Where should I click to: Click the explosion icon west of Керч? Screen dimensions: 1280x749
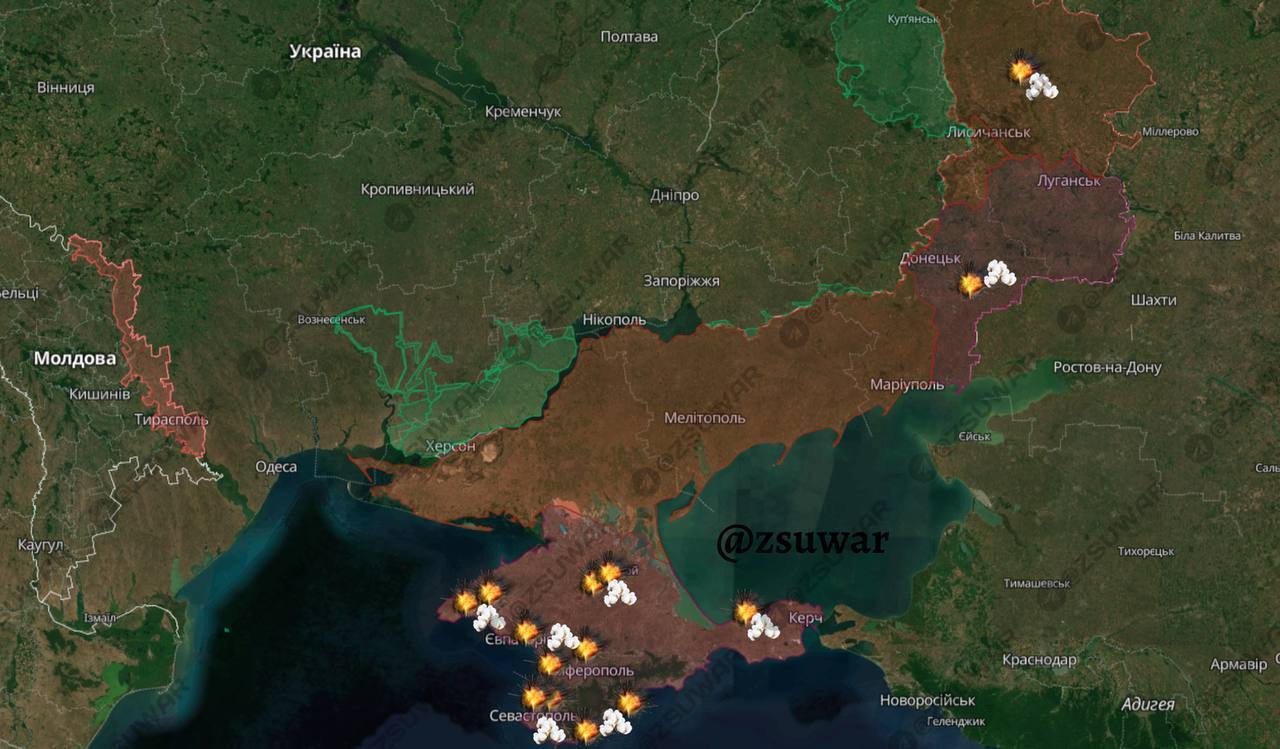click(745, 611)
